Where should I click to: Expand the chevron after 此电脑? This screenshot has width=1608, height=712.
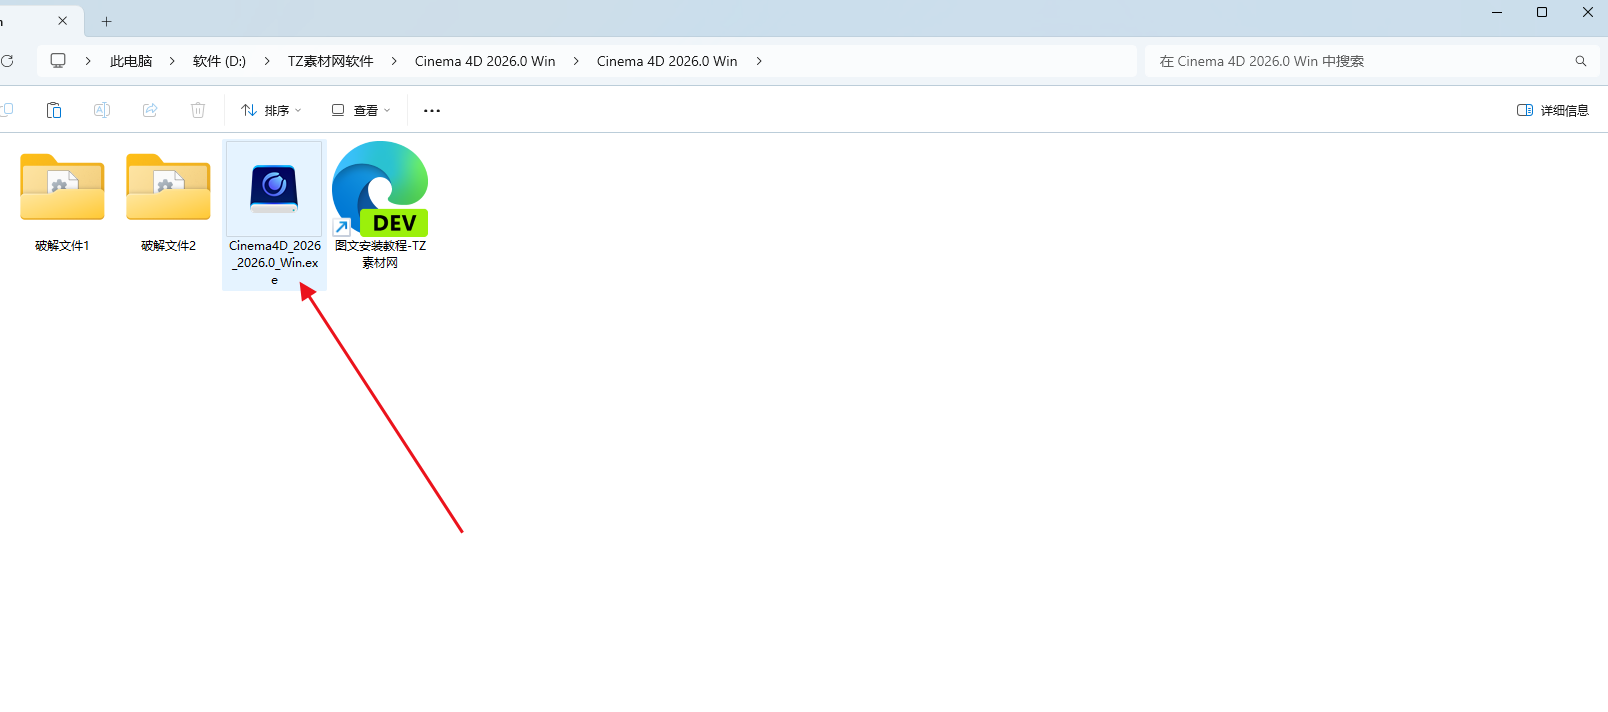[172, 61]
